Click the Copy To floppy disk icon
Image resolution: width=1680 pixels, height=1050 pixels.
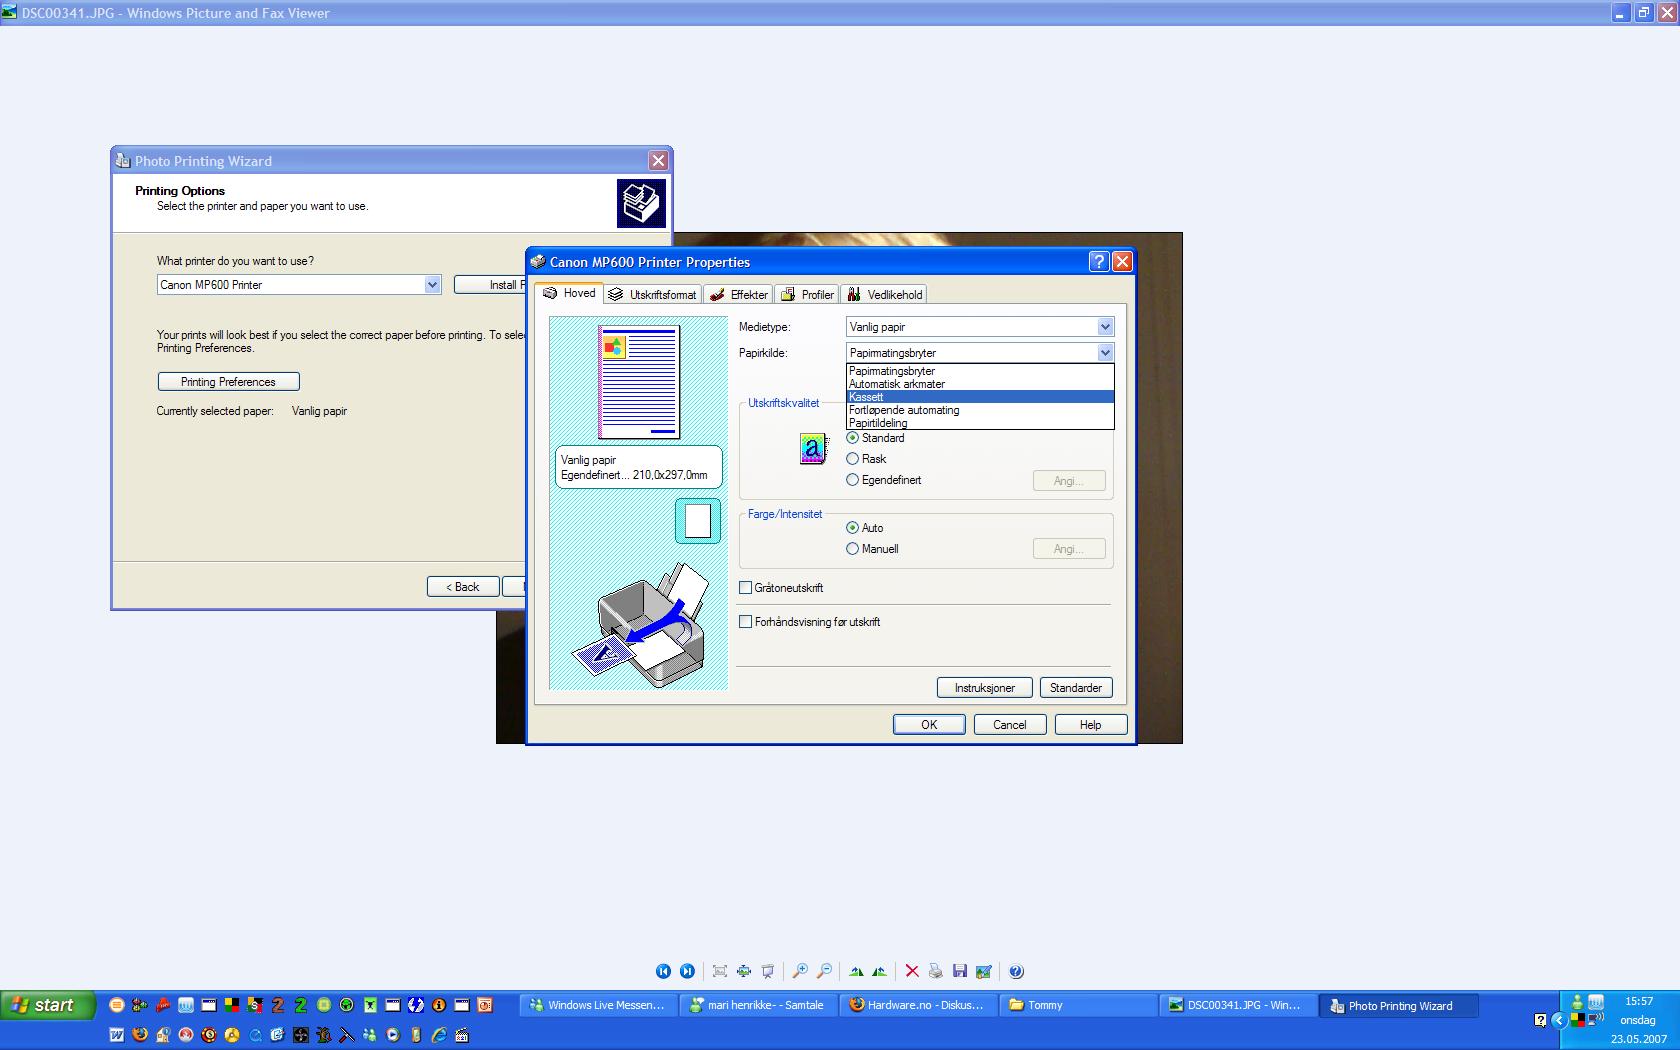point(959,971)
